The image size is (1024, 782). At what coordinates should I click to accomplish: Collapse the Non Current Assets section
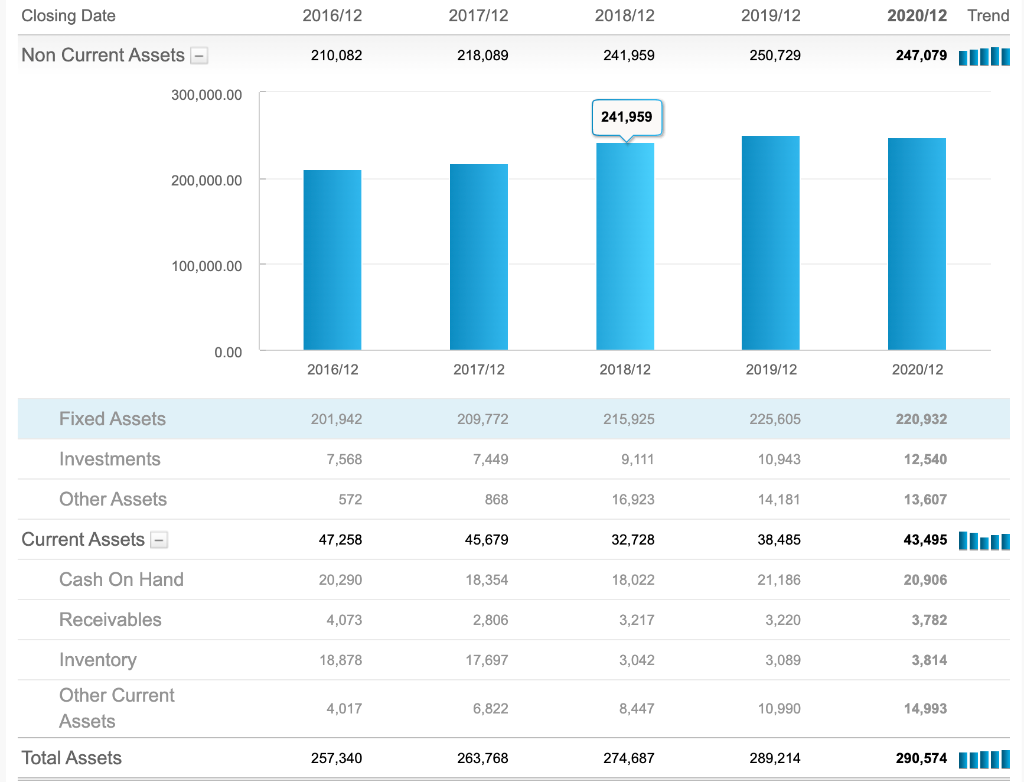coord(198,56)
